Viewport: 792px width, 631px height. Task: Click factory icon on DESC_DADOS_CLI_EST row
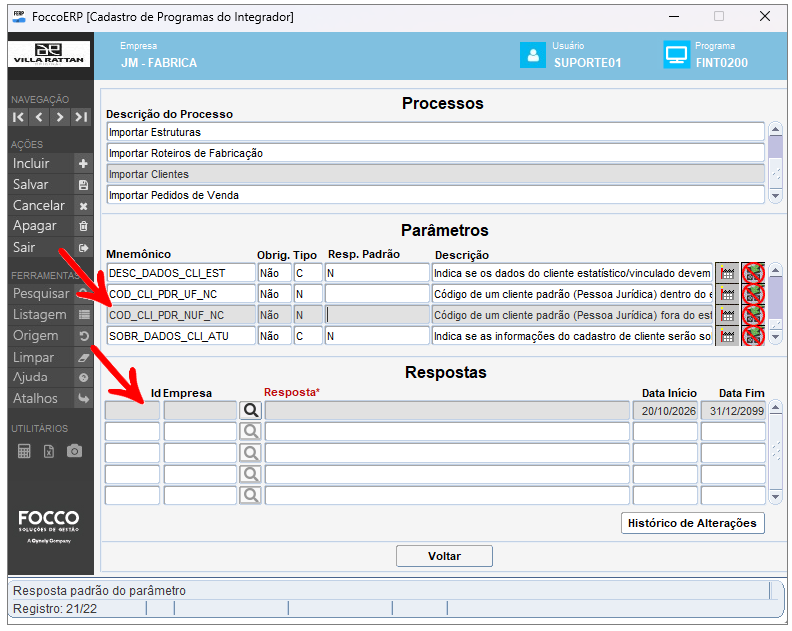[727, 273]
